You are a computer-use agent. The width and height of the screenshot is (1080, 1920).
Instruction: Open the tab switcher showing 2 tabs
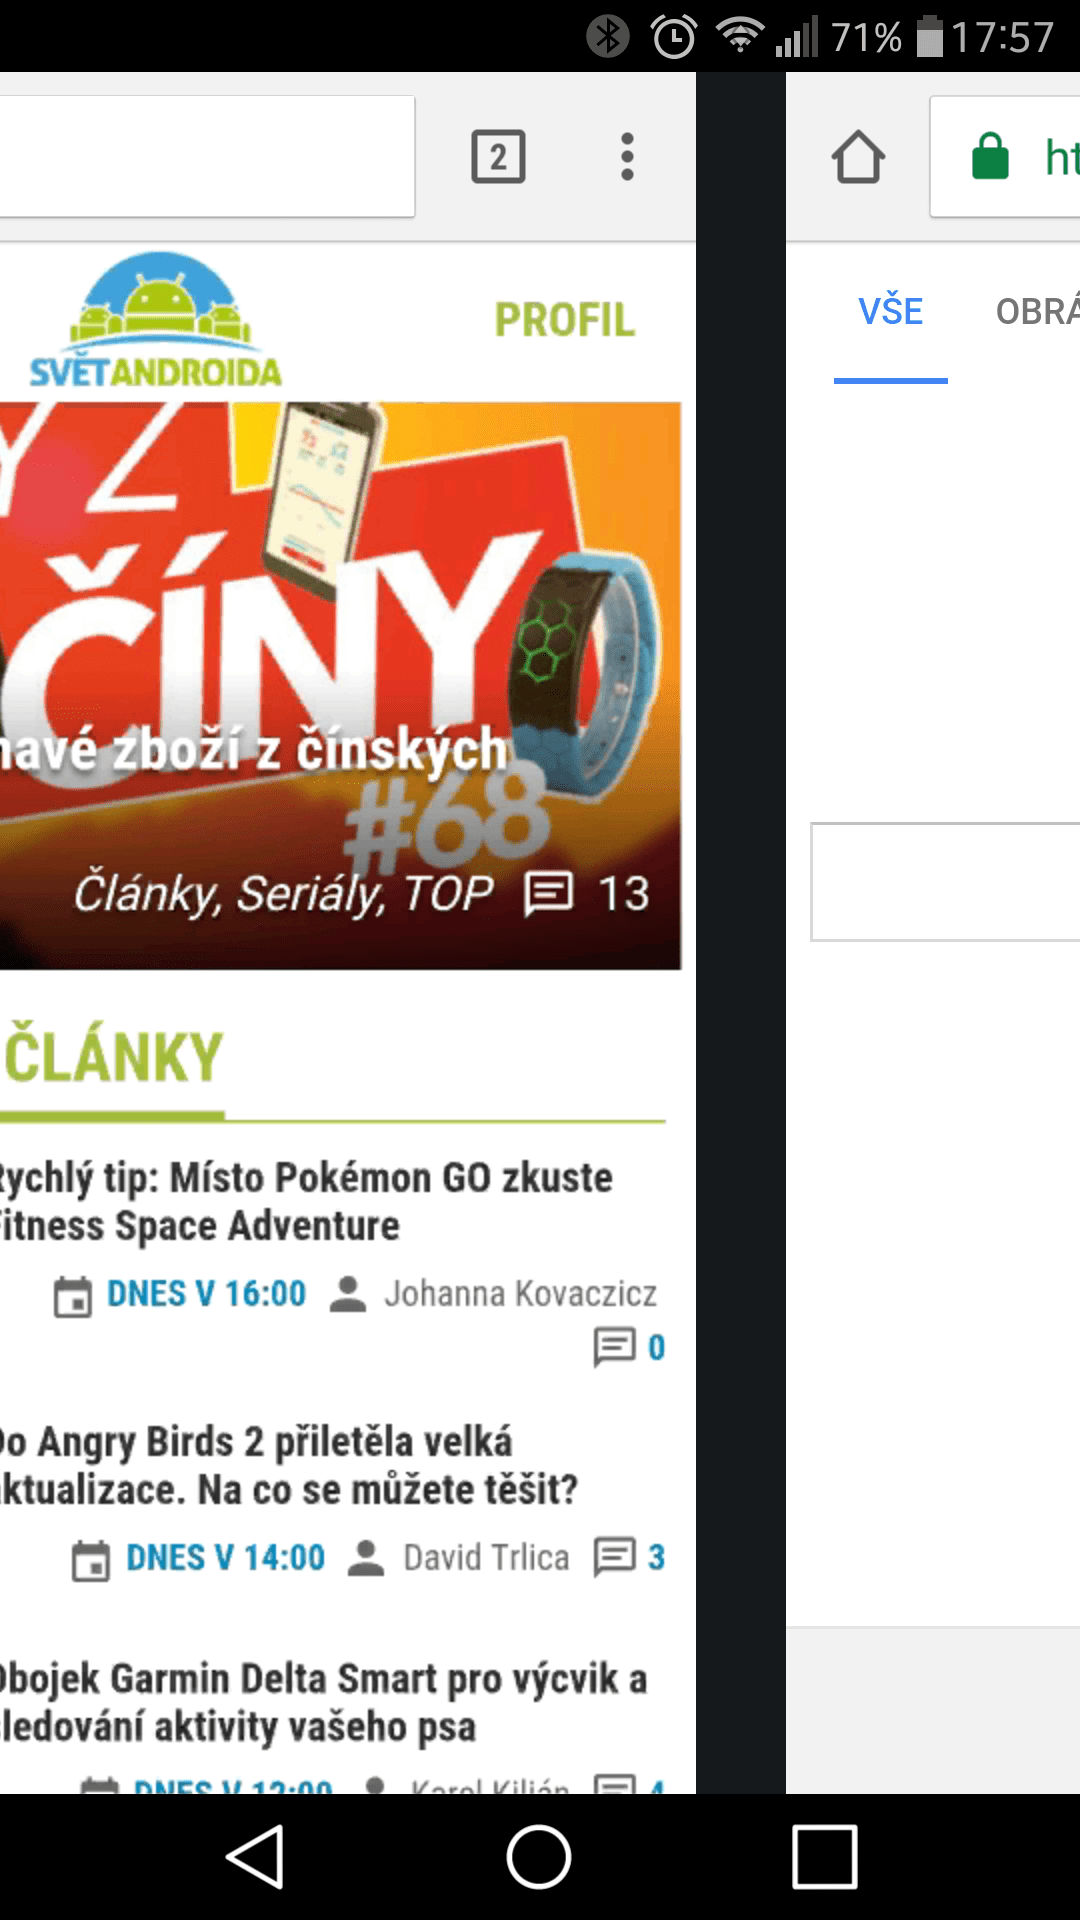498,156
